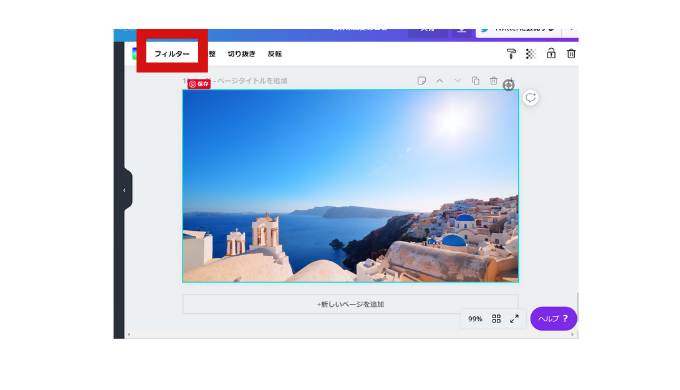The image size is (680, 390).
Task: Select the Santorini photo on the canvas
Action: [350, 186]
